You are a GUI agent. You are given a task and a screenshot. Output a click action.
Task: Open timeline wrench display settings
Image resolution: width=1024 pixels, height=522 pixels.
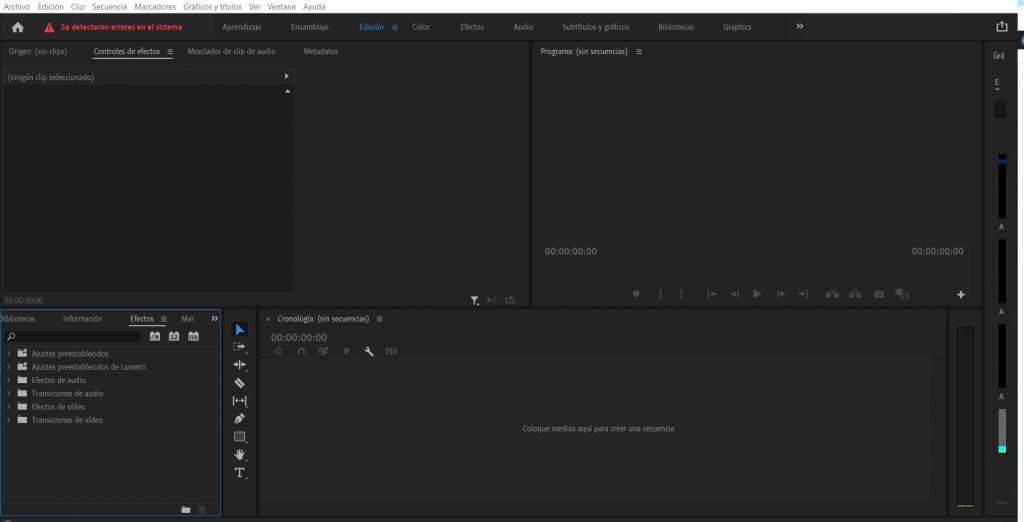pyautogui.click(x=369, y=351)
